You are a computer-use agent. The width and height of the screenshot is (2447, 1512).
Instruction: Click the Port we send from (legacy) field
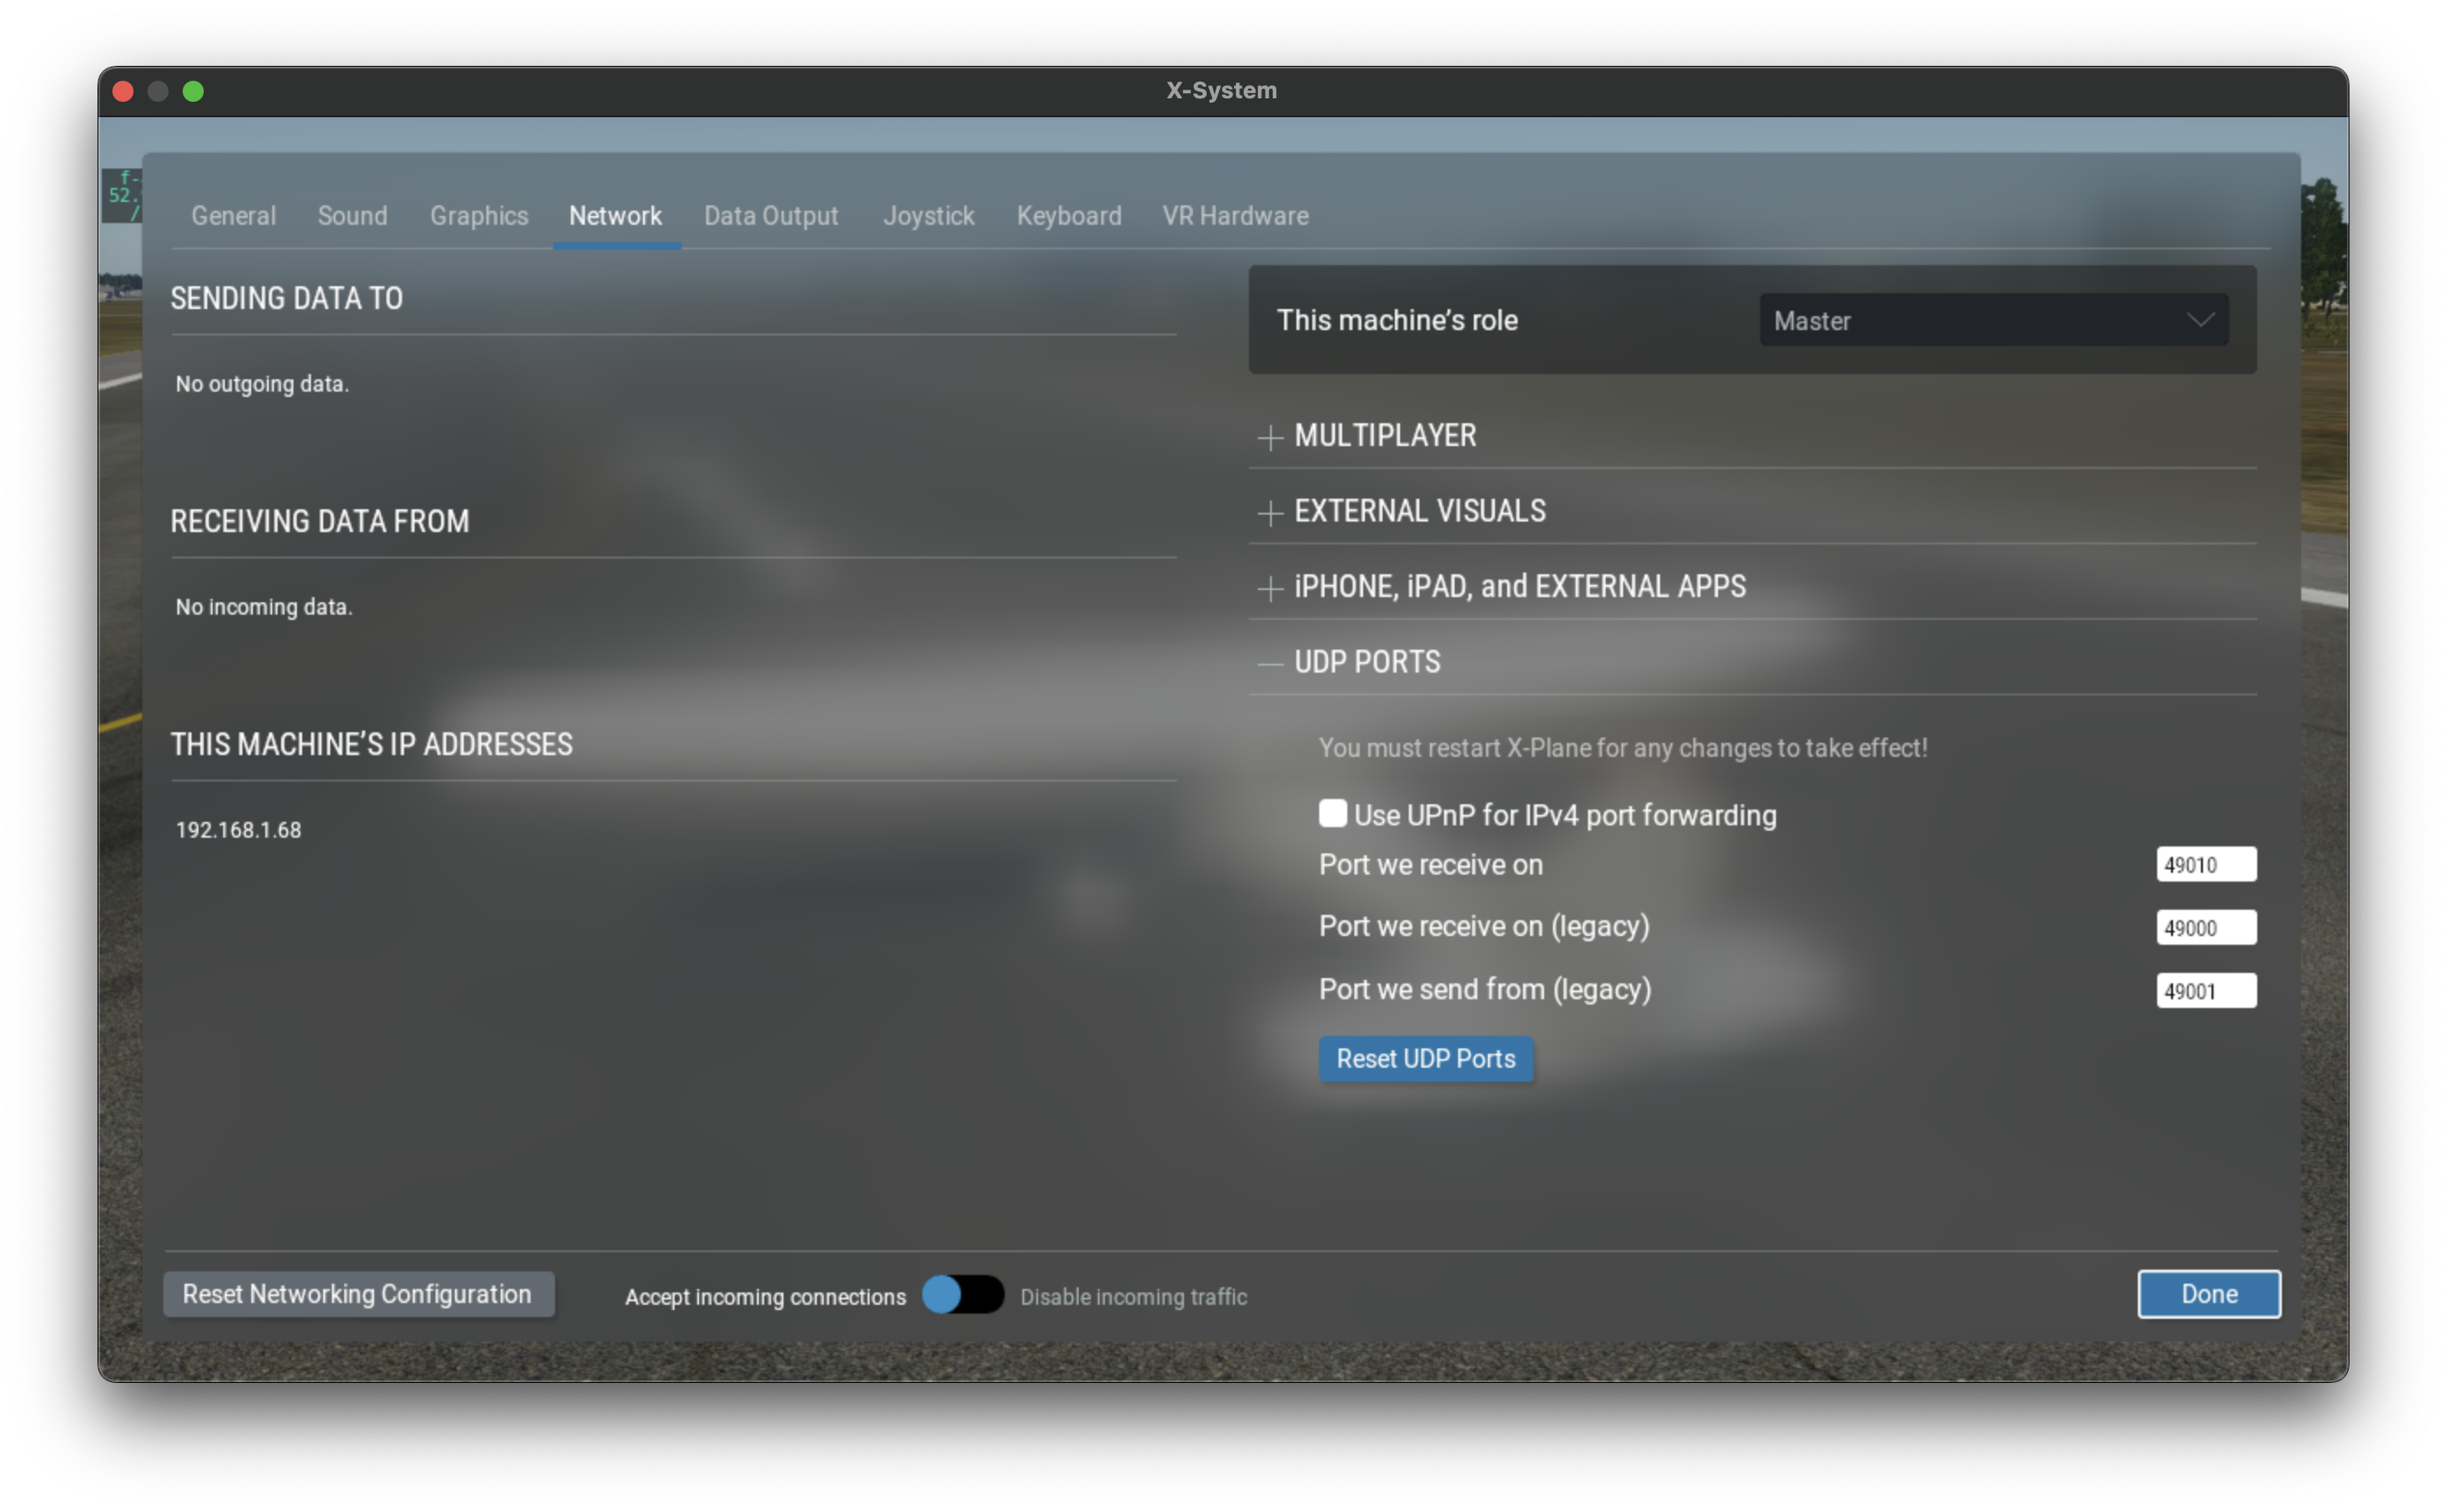tap(2206, 990)
